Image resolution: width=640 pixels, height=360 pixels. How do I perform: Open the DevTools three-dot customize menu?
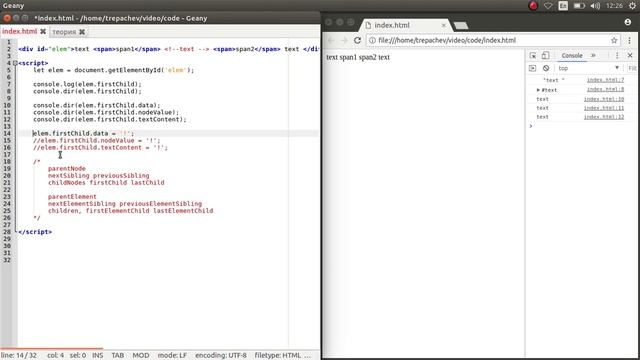617,56
